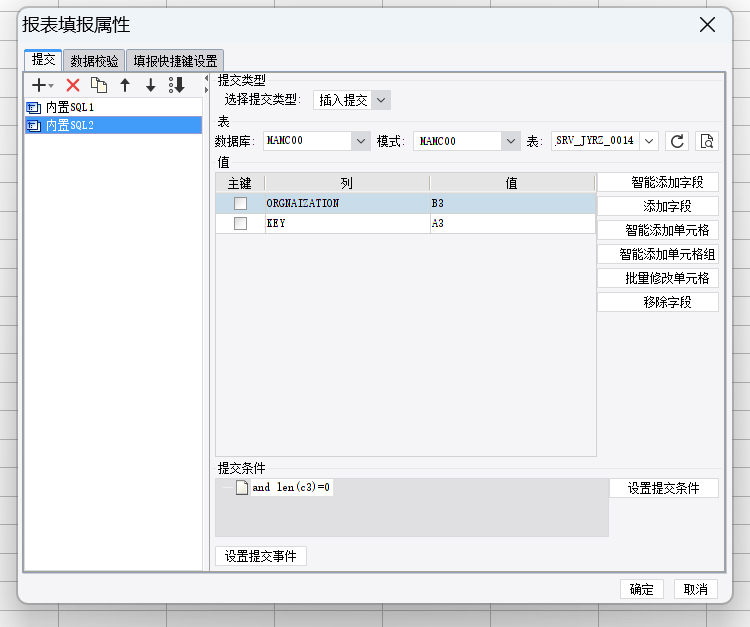Viewport: 750px width, 627px height.
Task: Select the and len(c3)=0 condition
Action: point(291,487)
